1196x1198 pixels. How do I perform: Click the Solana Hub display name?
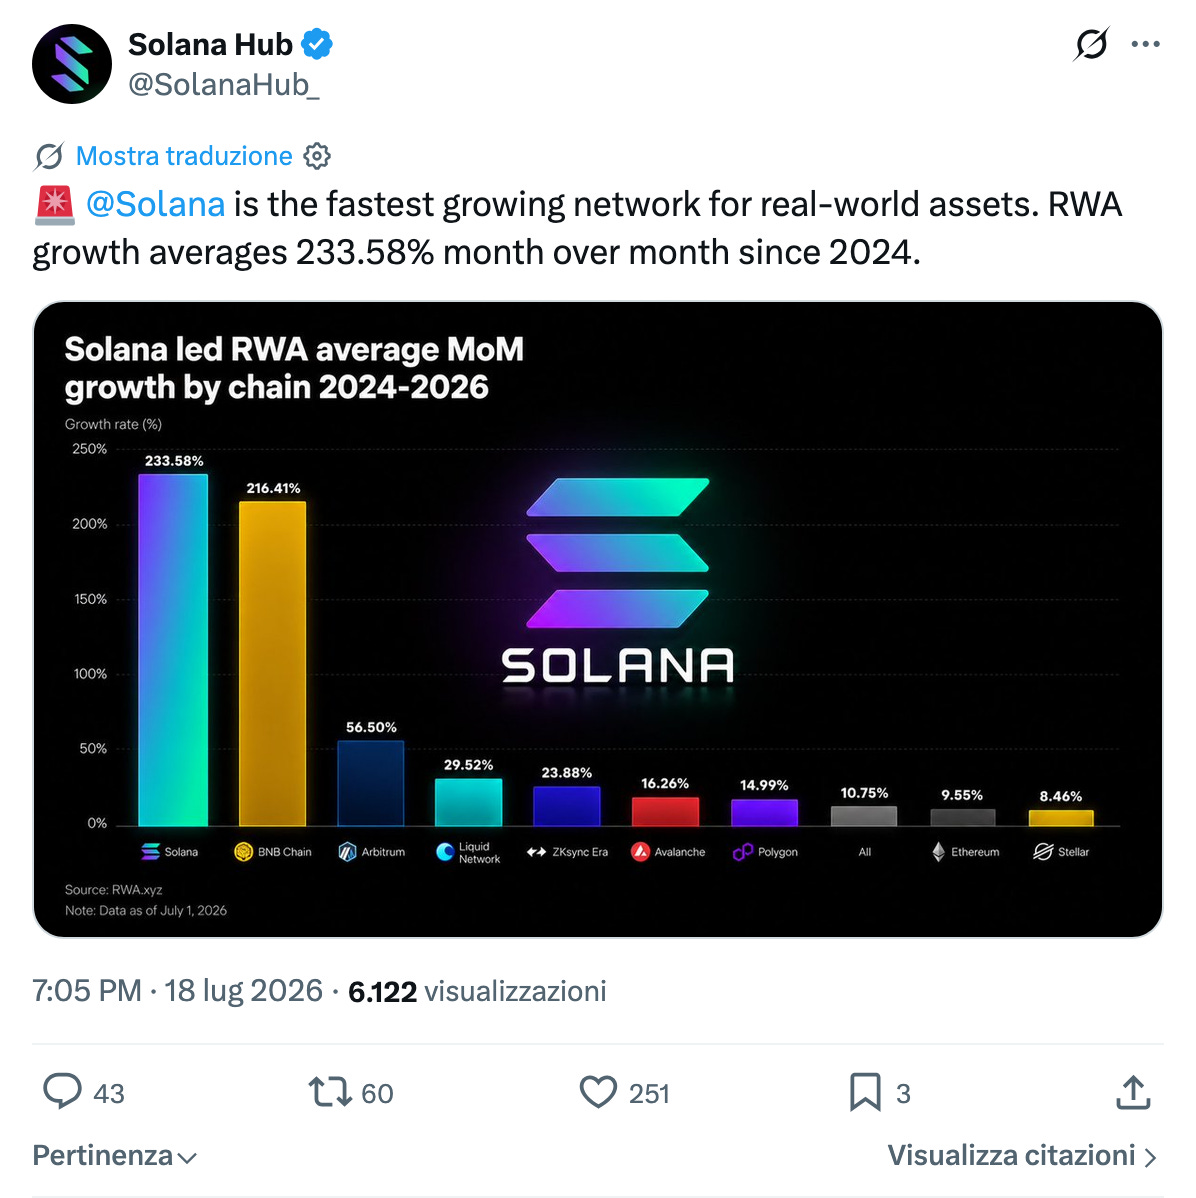[210, 44]
